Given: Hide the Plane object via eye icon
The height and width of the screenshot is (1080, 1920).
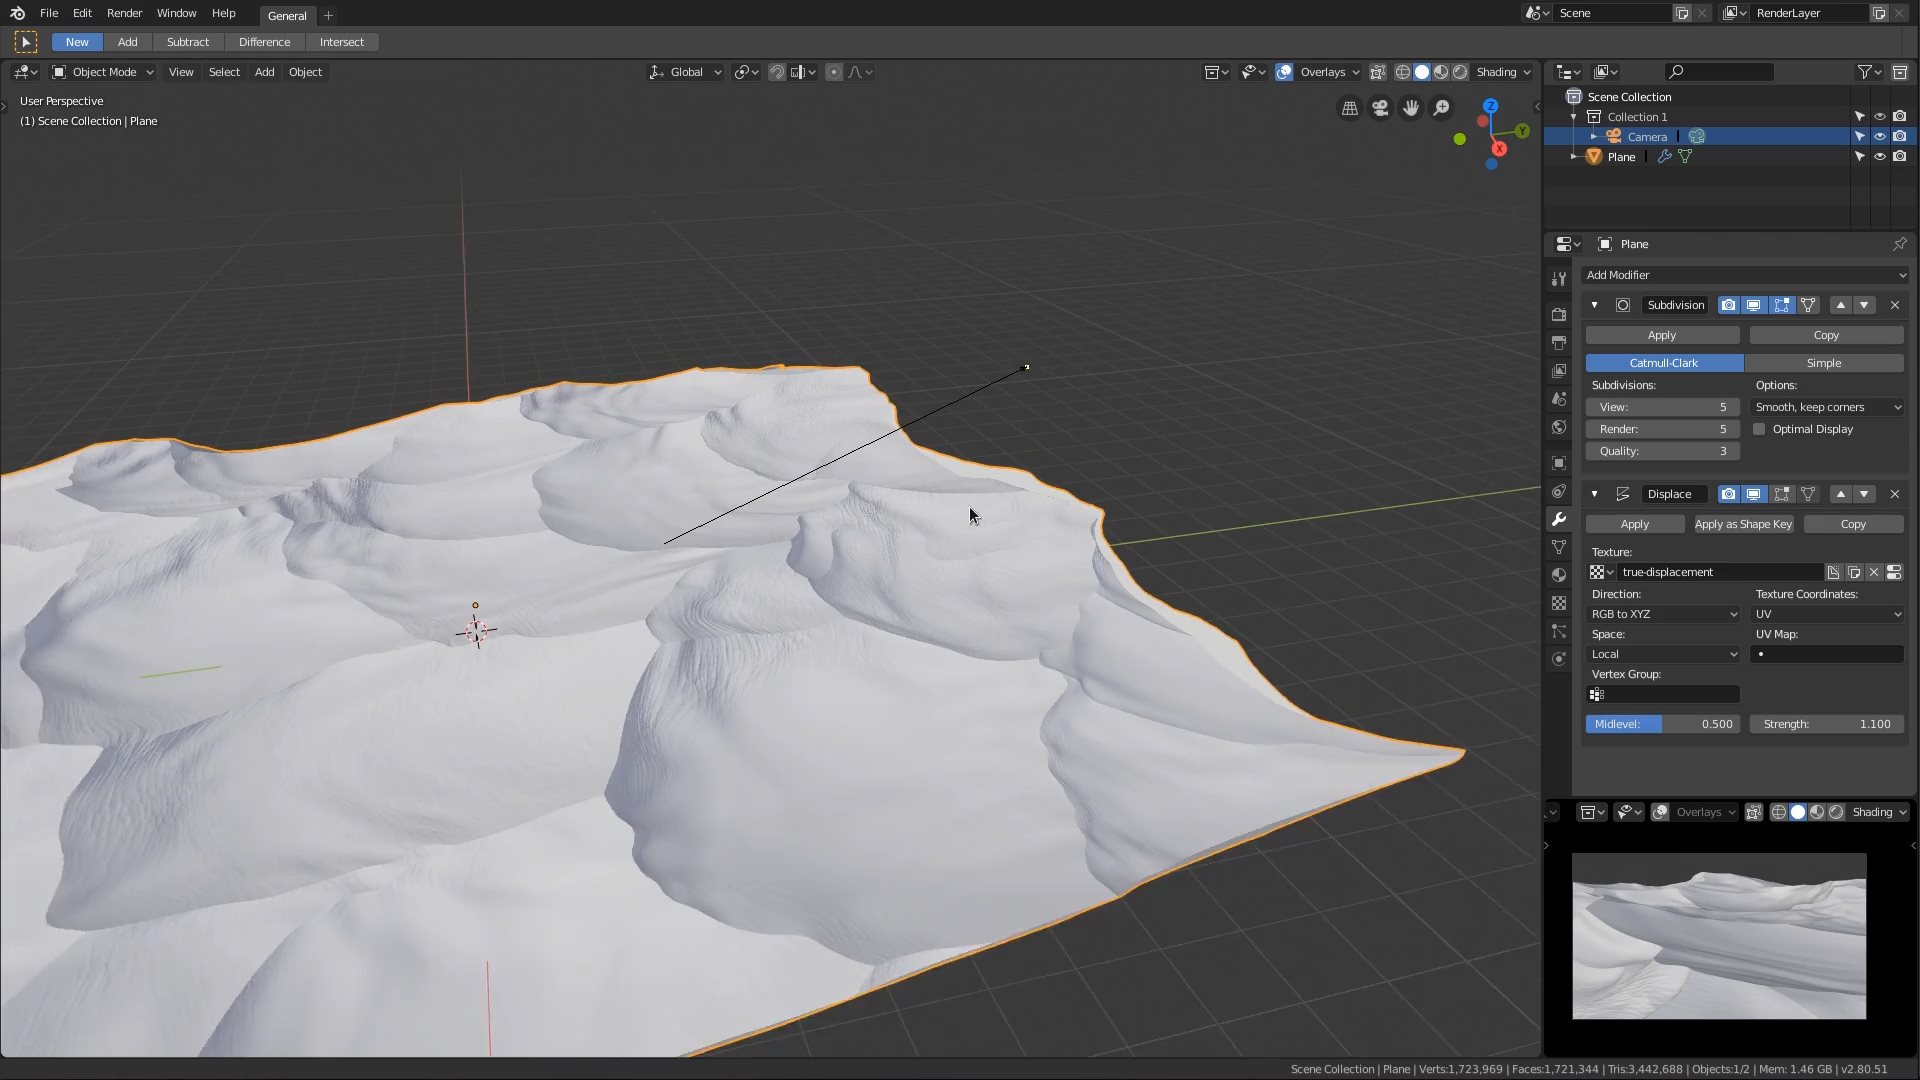Looking at the screenshot, I should [1880, 157].
